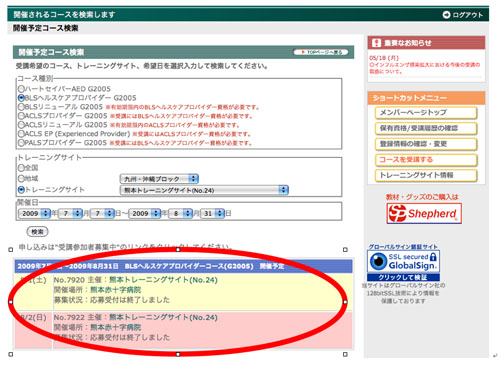Open start day 7 dropdown
500x368 pixels.
click(102, 213)
